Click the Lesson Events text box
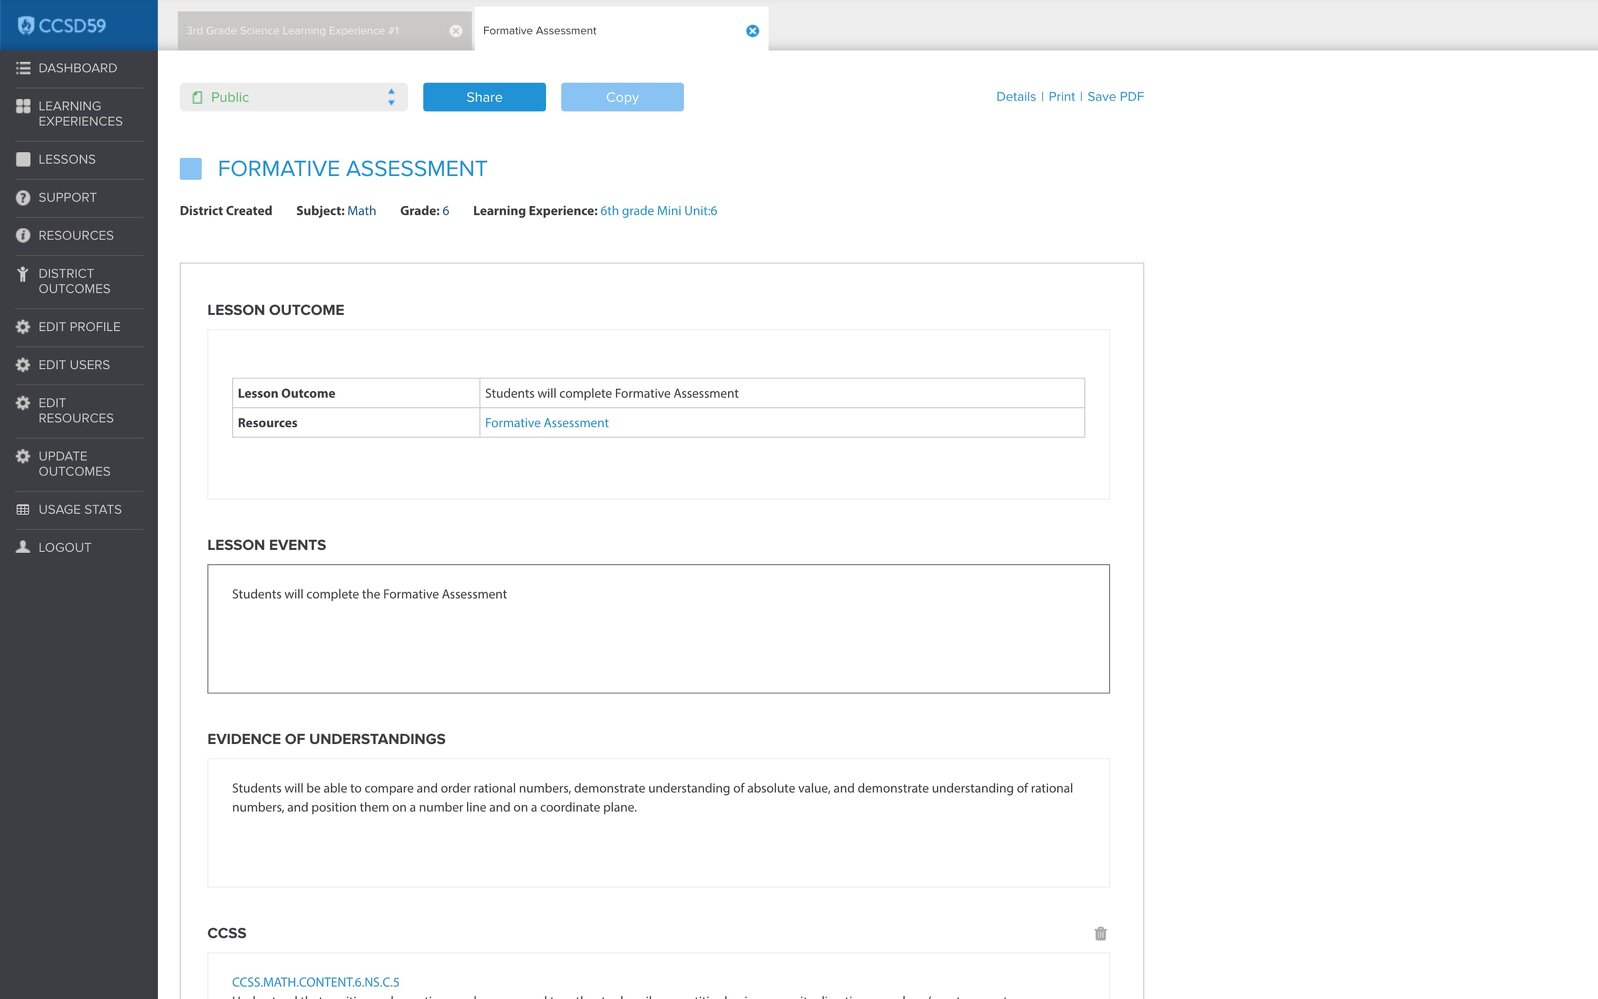The height and width of the screenshot is (999, 1598). (x=658, y=629)
